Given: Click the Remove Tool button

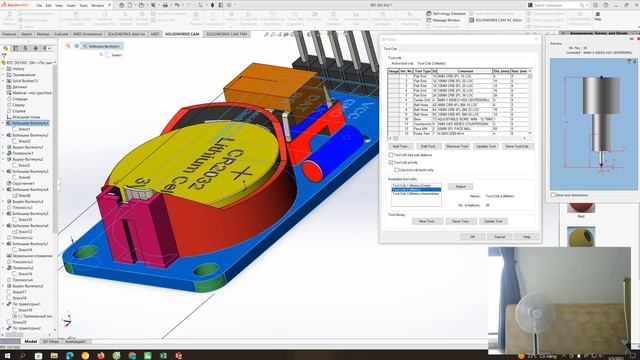Looking at the screenshot, I should 457,146.
